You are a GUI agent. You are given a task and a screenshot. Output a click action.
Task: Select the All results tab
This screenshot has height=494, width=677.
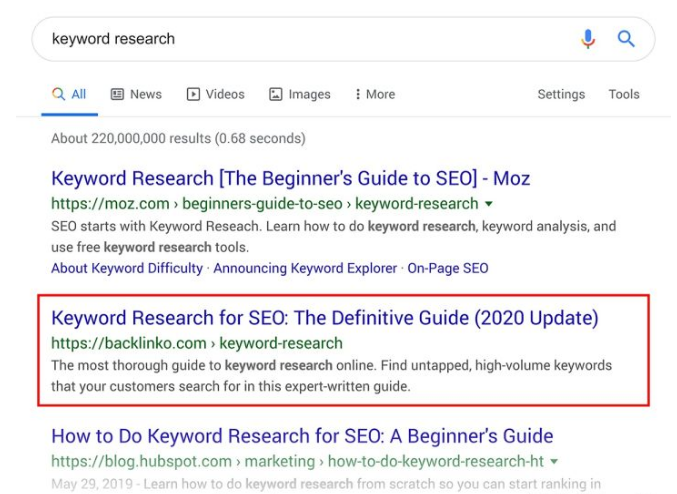70,94
